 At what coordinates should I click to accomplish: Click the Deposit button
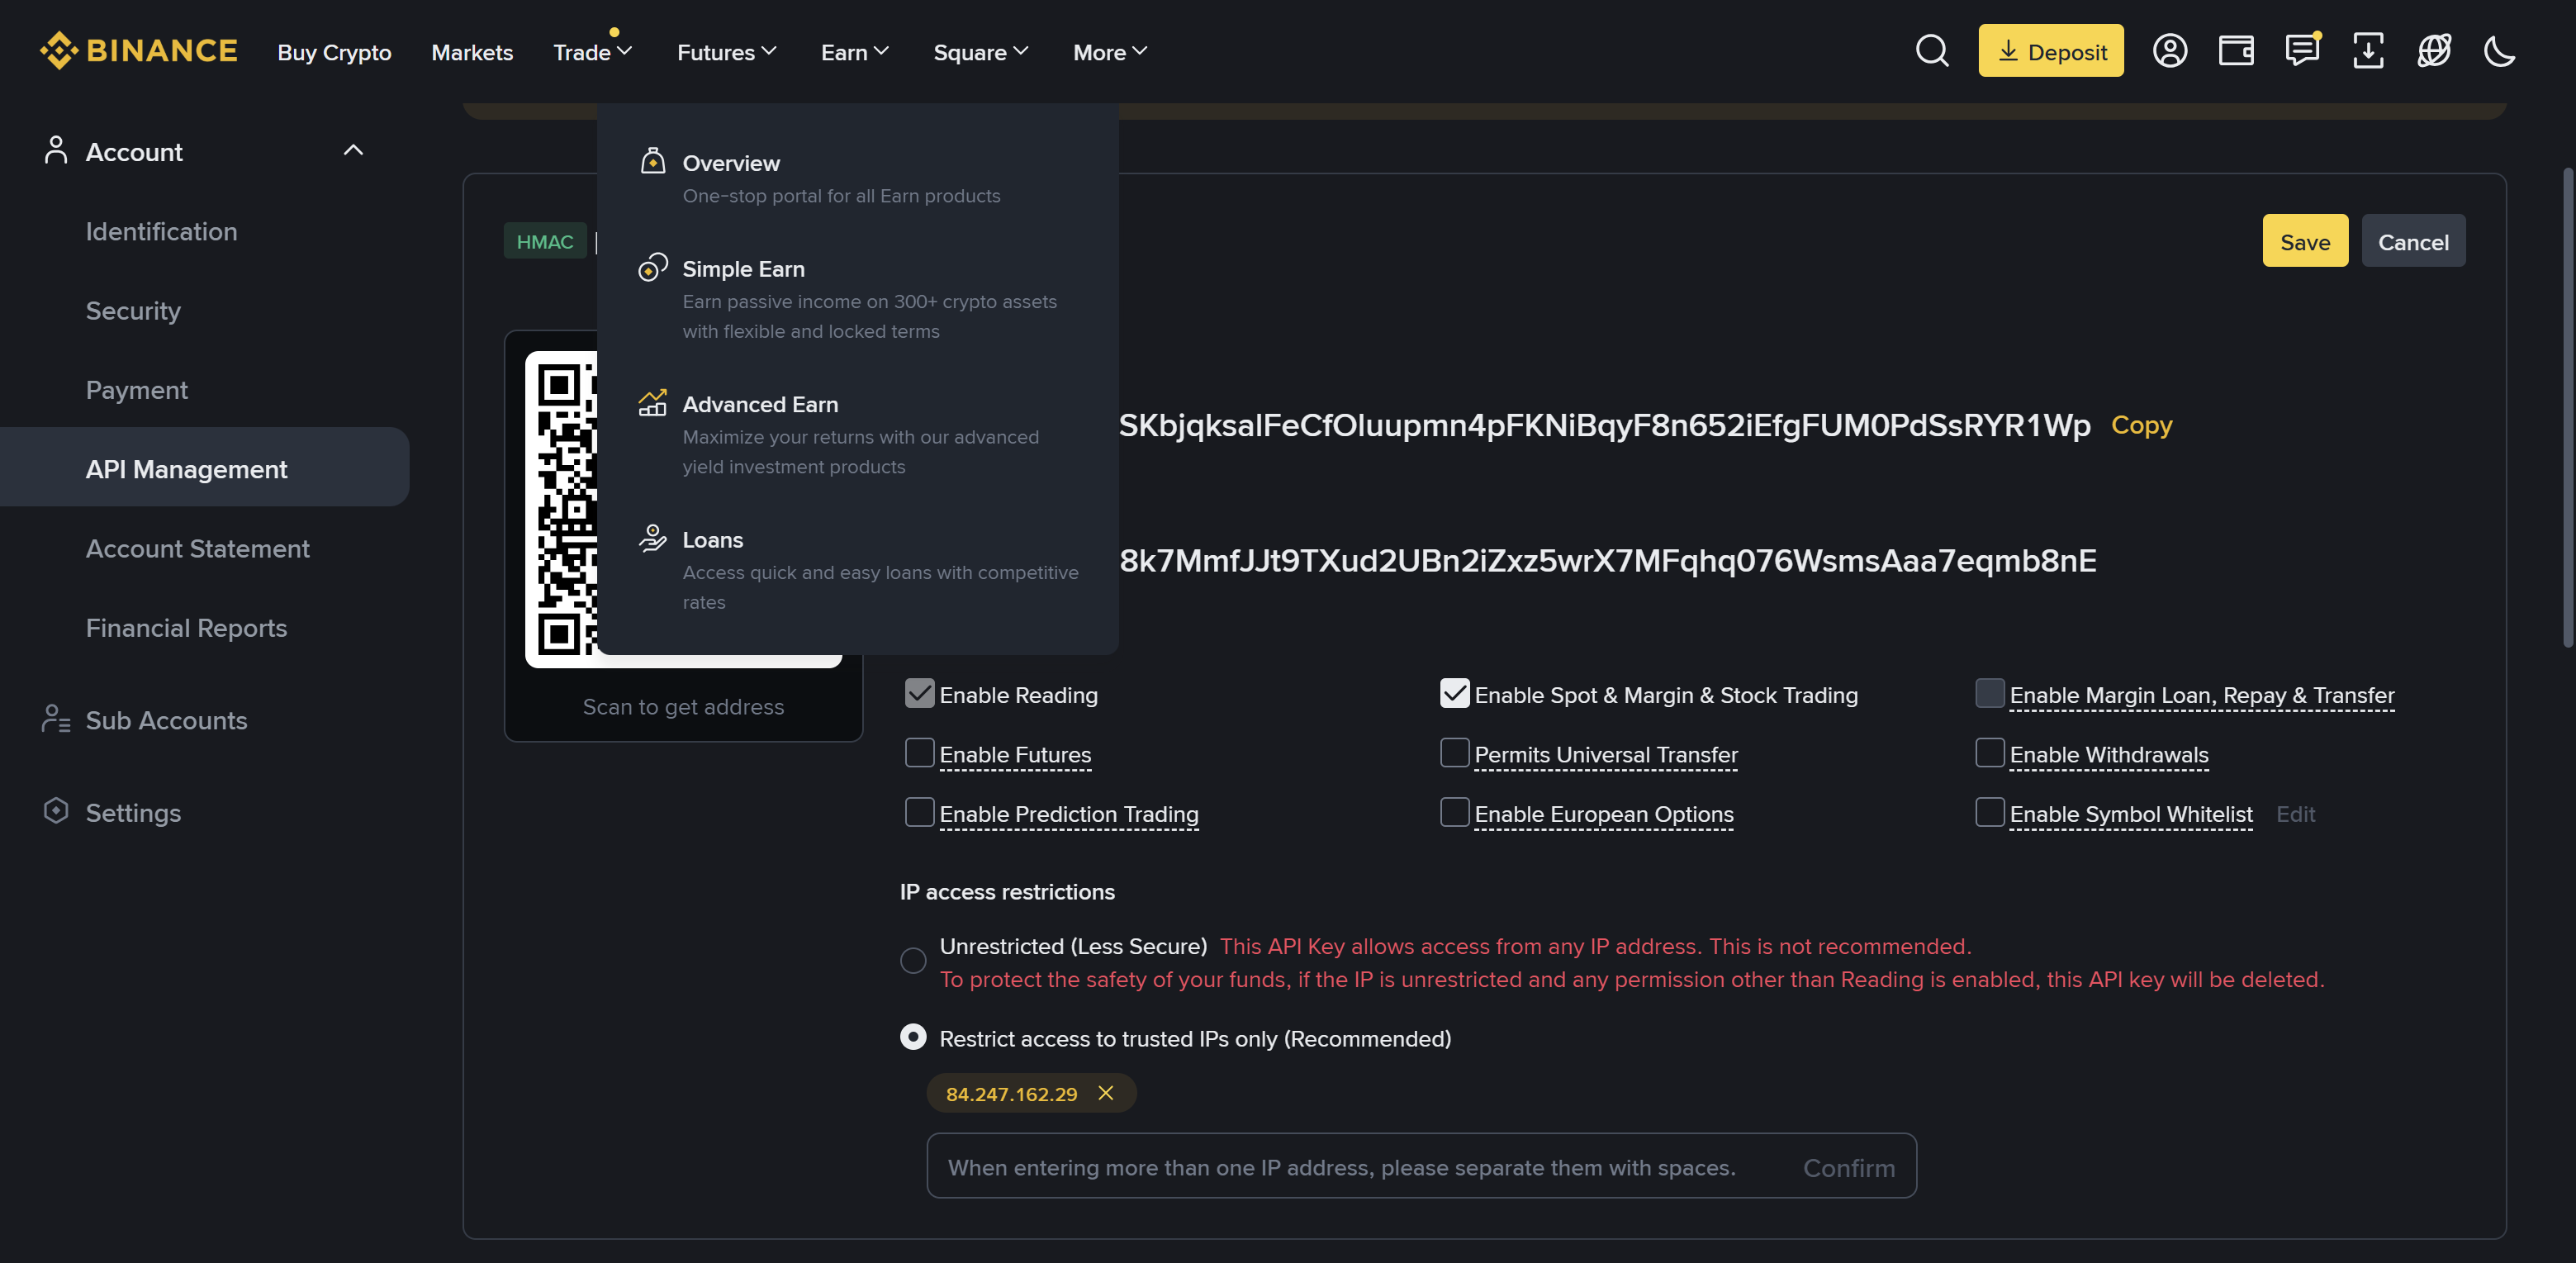point(2051,50)
